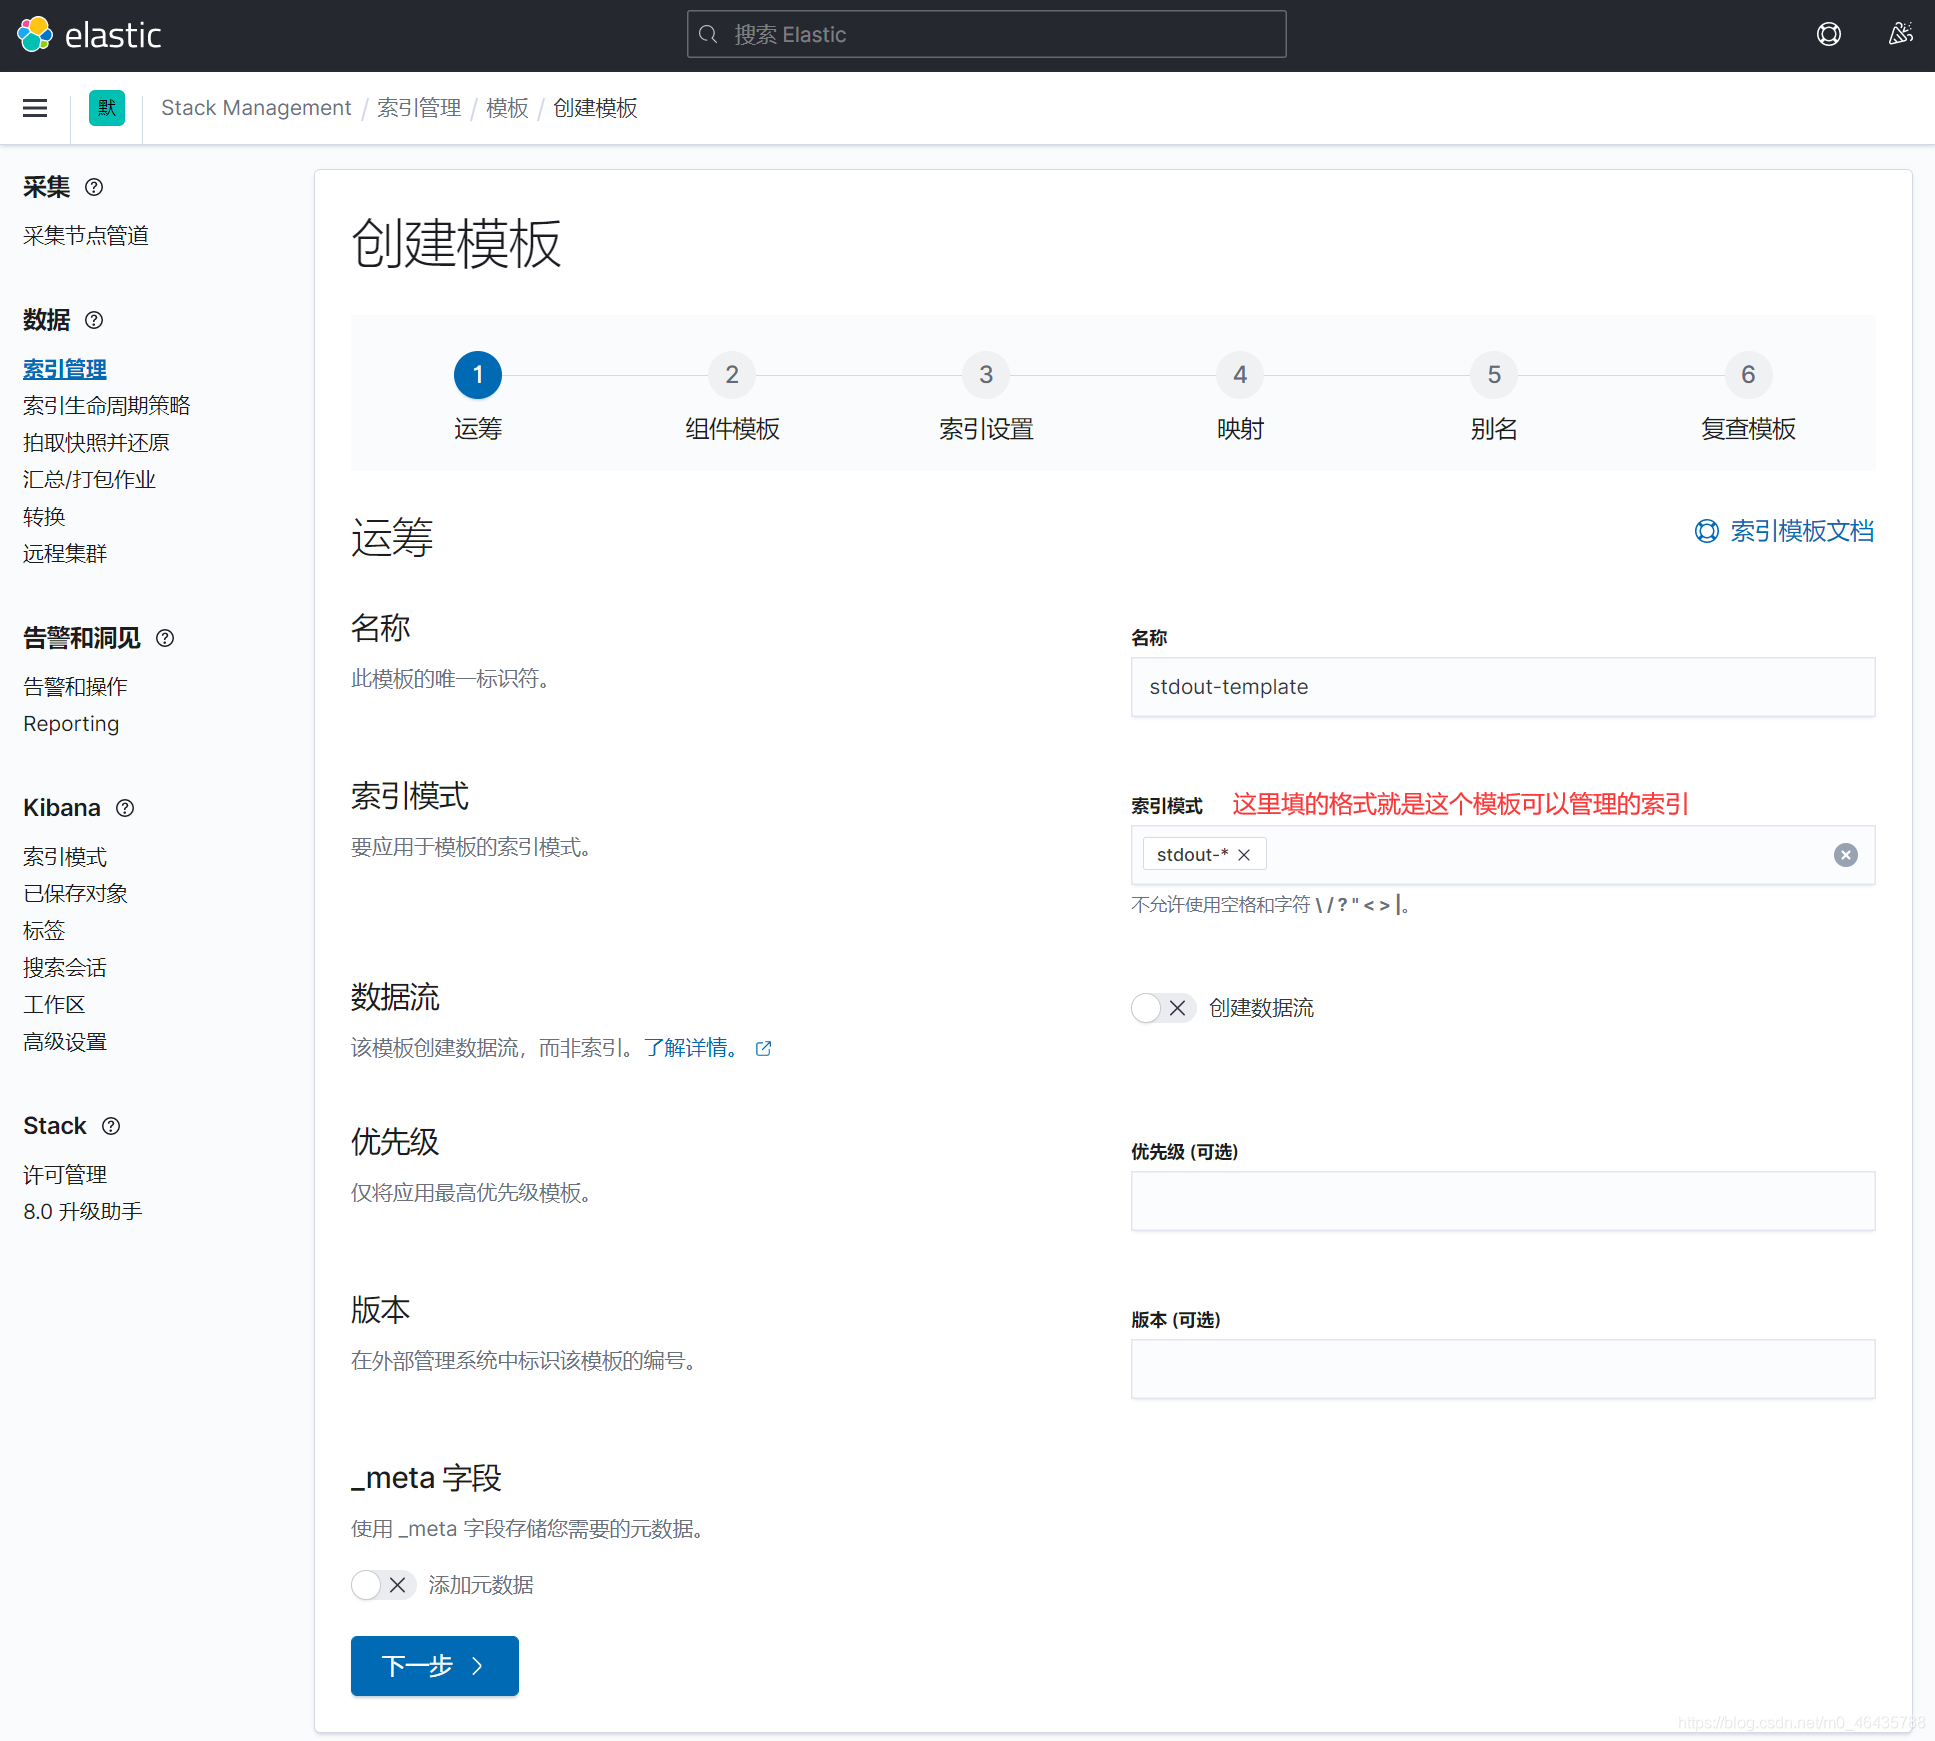Open 工作区 in sidebar
Viewport: 1935px width, 1741px height.
[x=54, y=1005]
